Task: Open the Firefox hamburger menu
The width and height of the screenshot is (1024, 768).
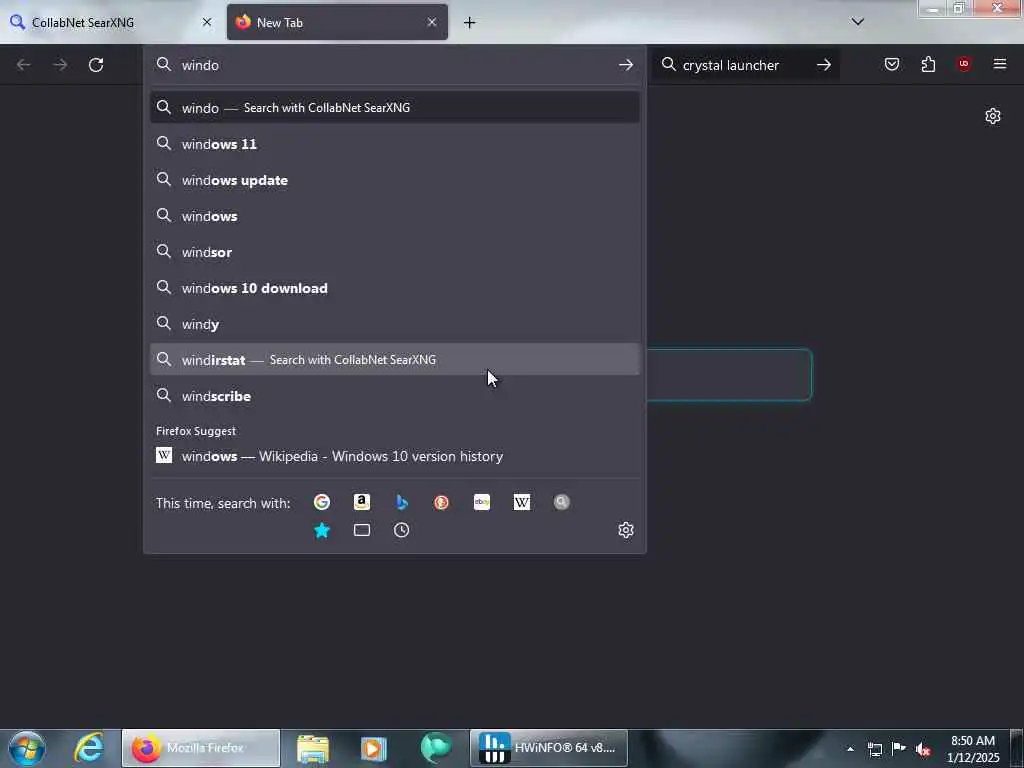Action: tap(1000, 64)
